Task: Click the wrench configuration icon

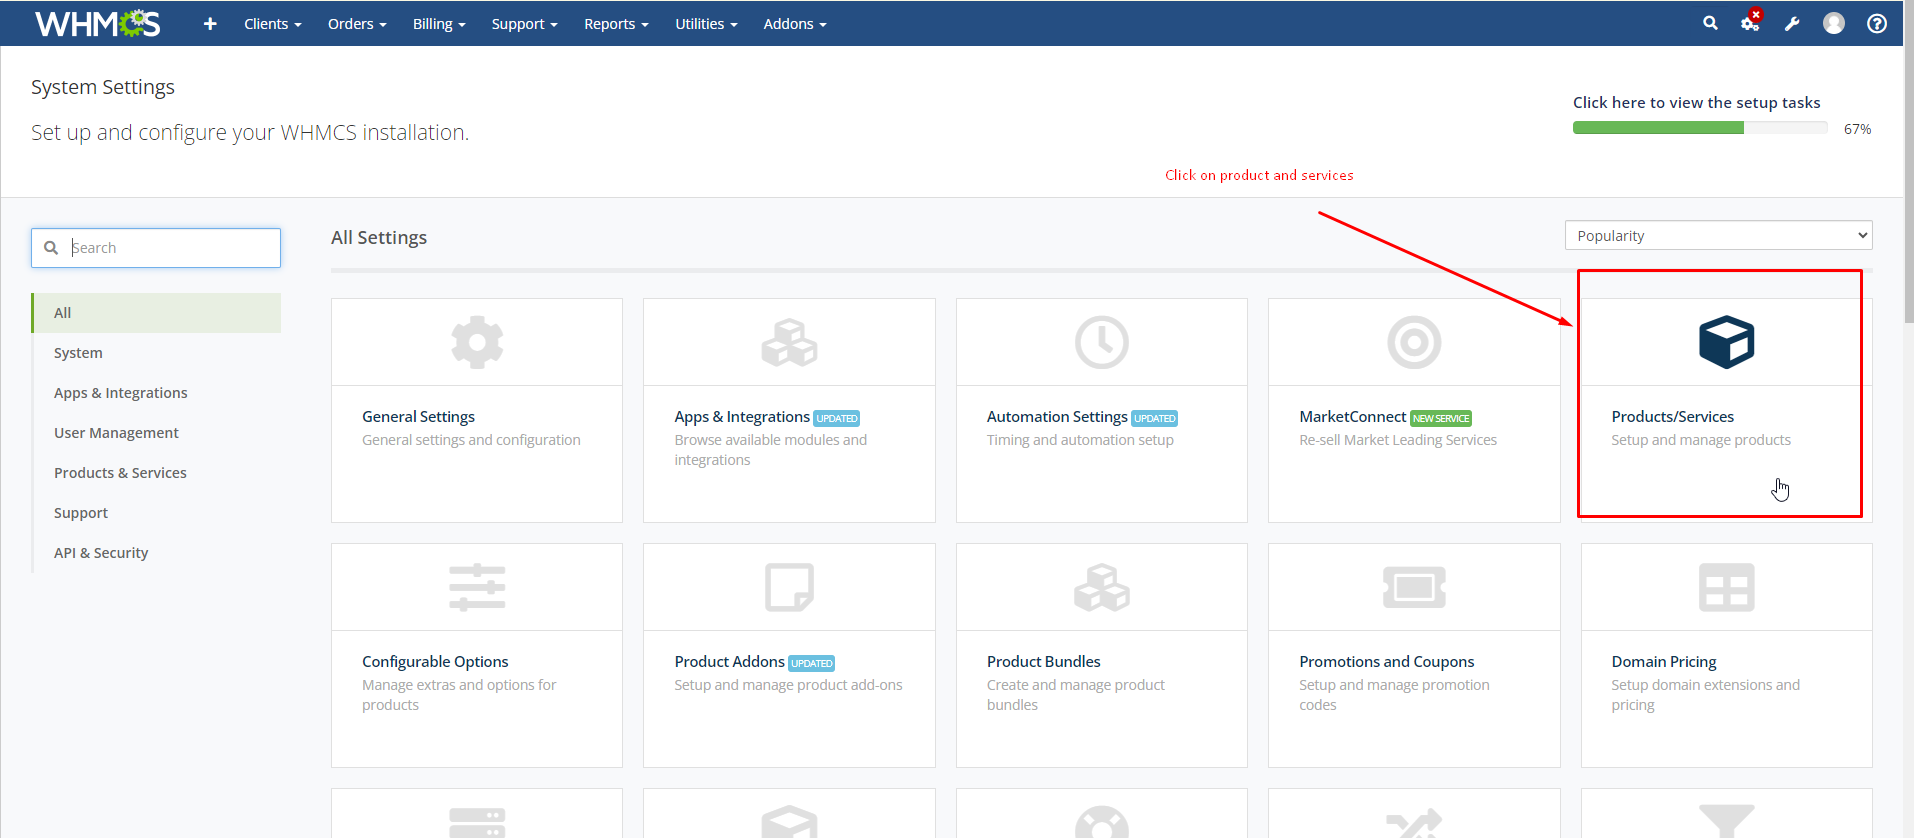Action: [x=1792, y=23]
